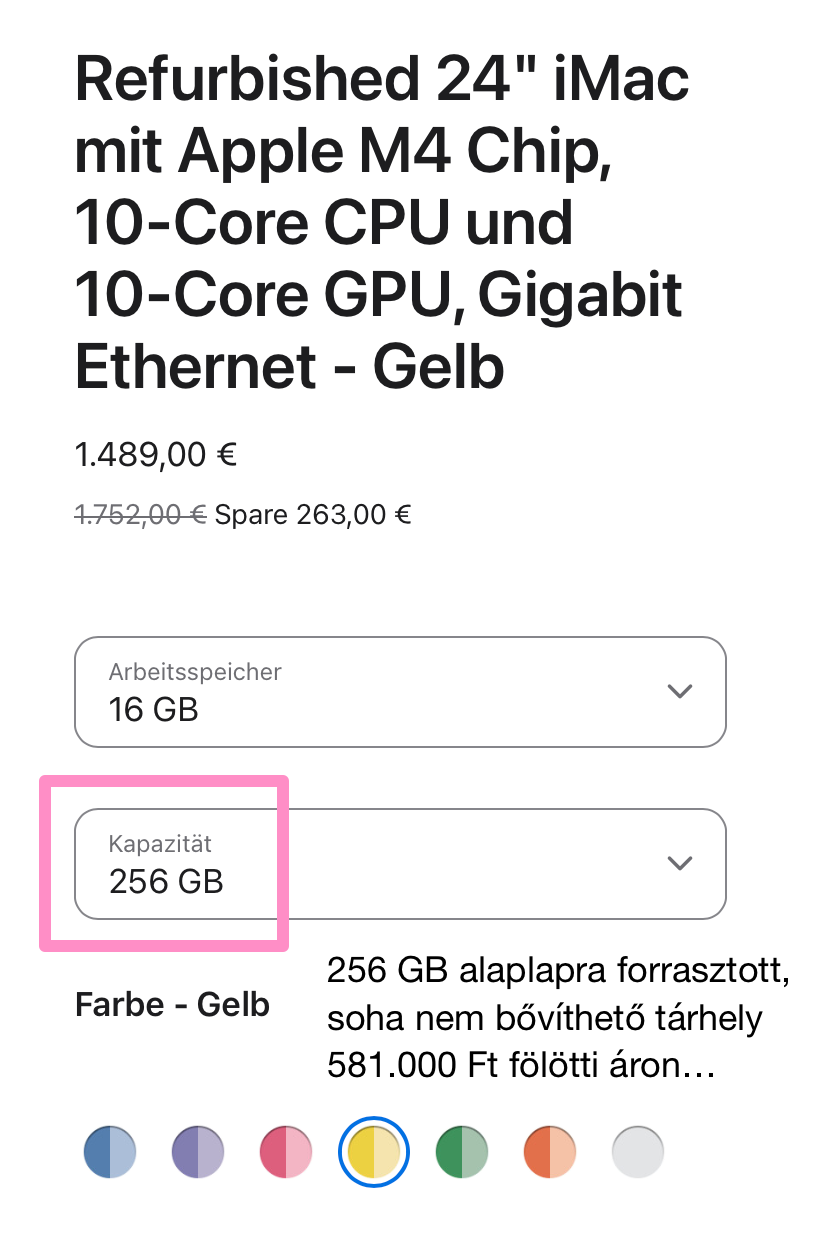Select the orange color swatch

pyautogui.click(x=550, y=1153)
